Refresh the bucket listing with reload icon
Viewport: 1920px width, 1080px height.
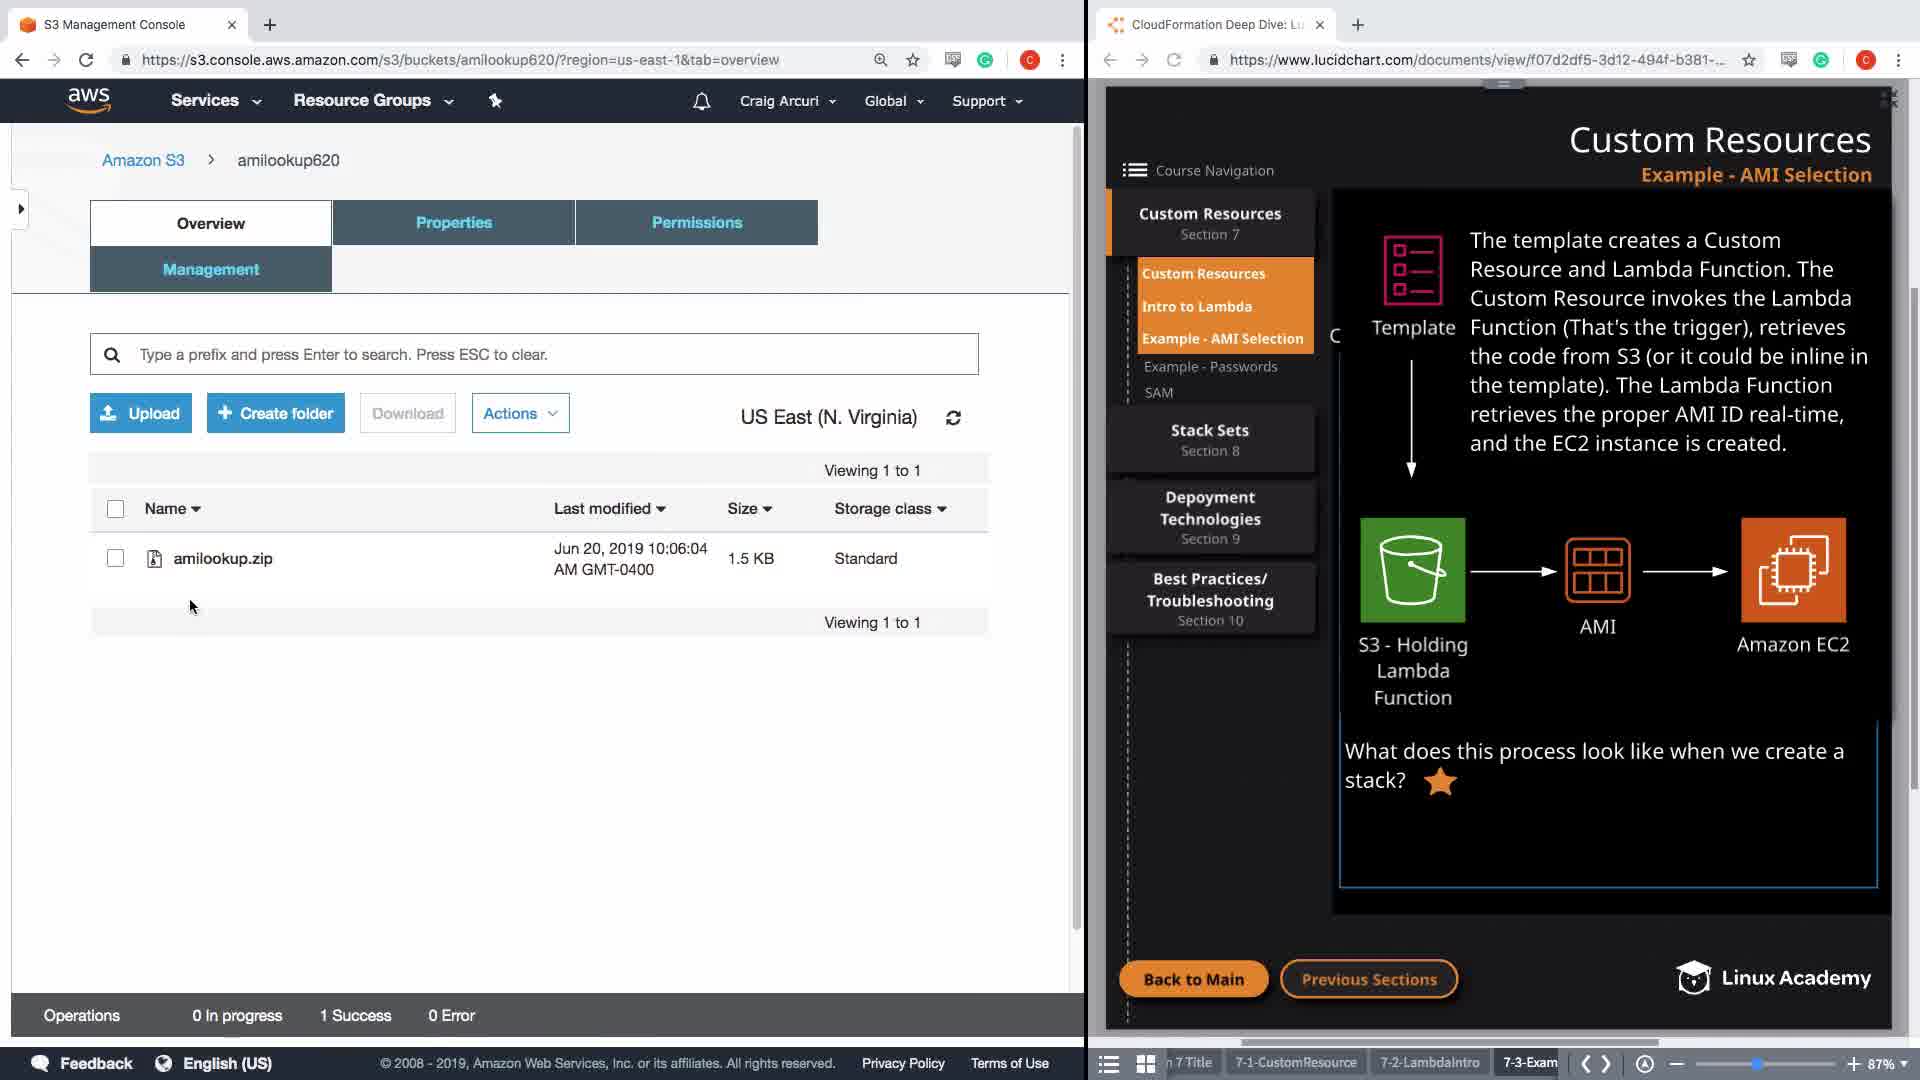tap(953, 418)
